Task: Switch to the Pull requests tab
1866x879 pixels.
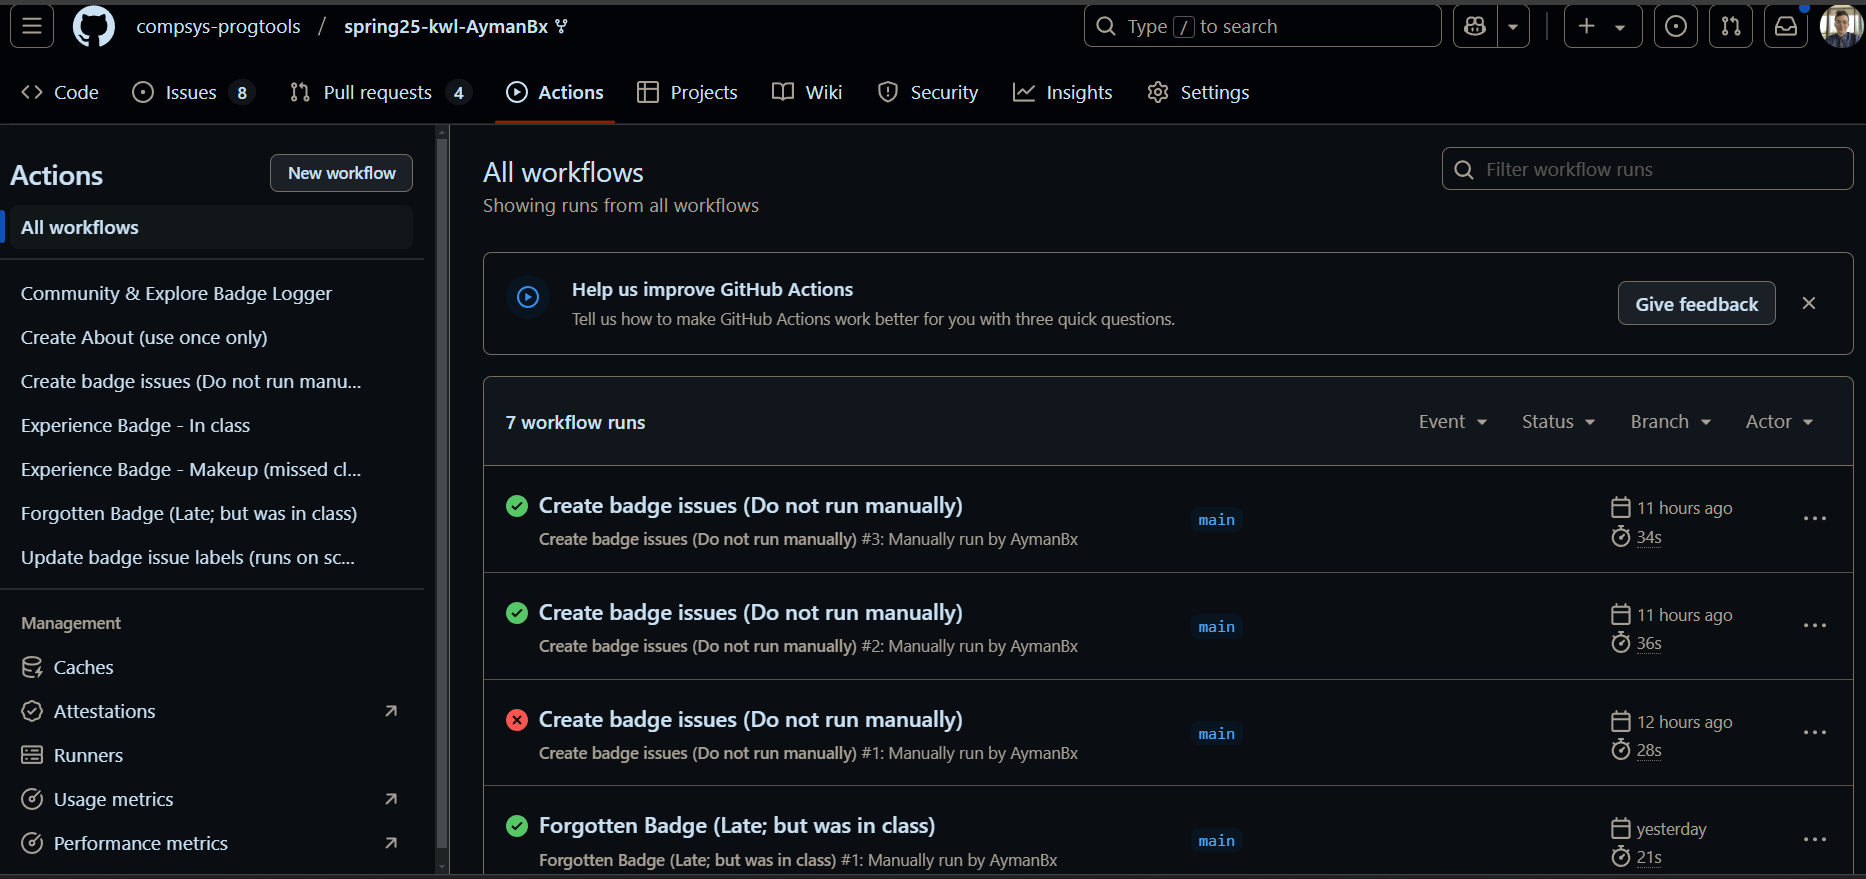Action: (x=380, y=92)
